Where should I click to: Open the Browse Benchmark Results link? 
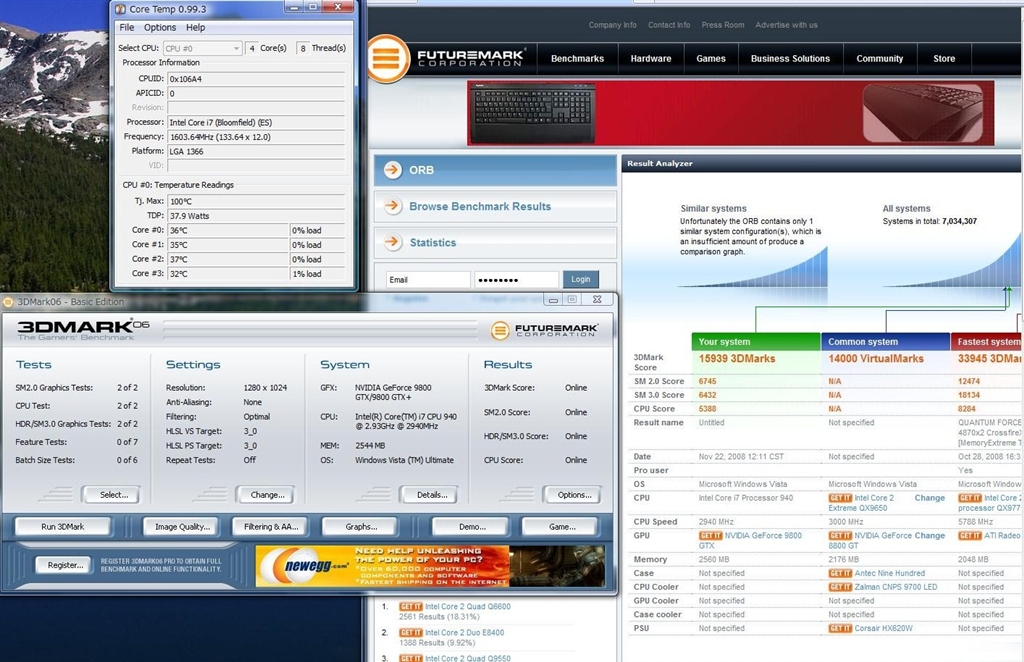pyautogui.click(x=480, y=206)
